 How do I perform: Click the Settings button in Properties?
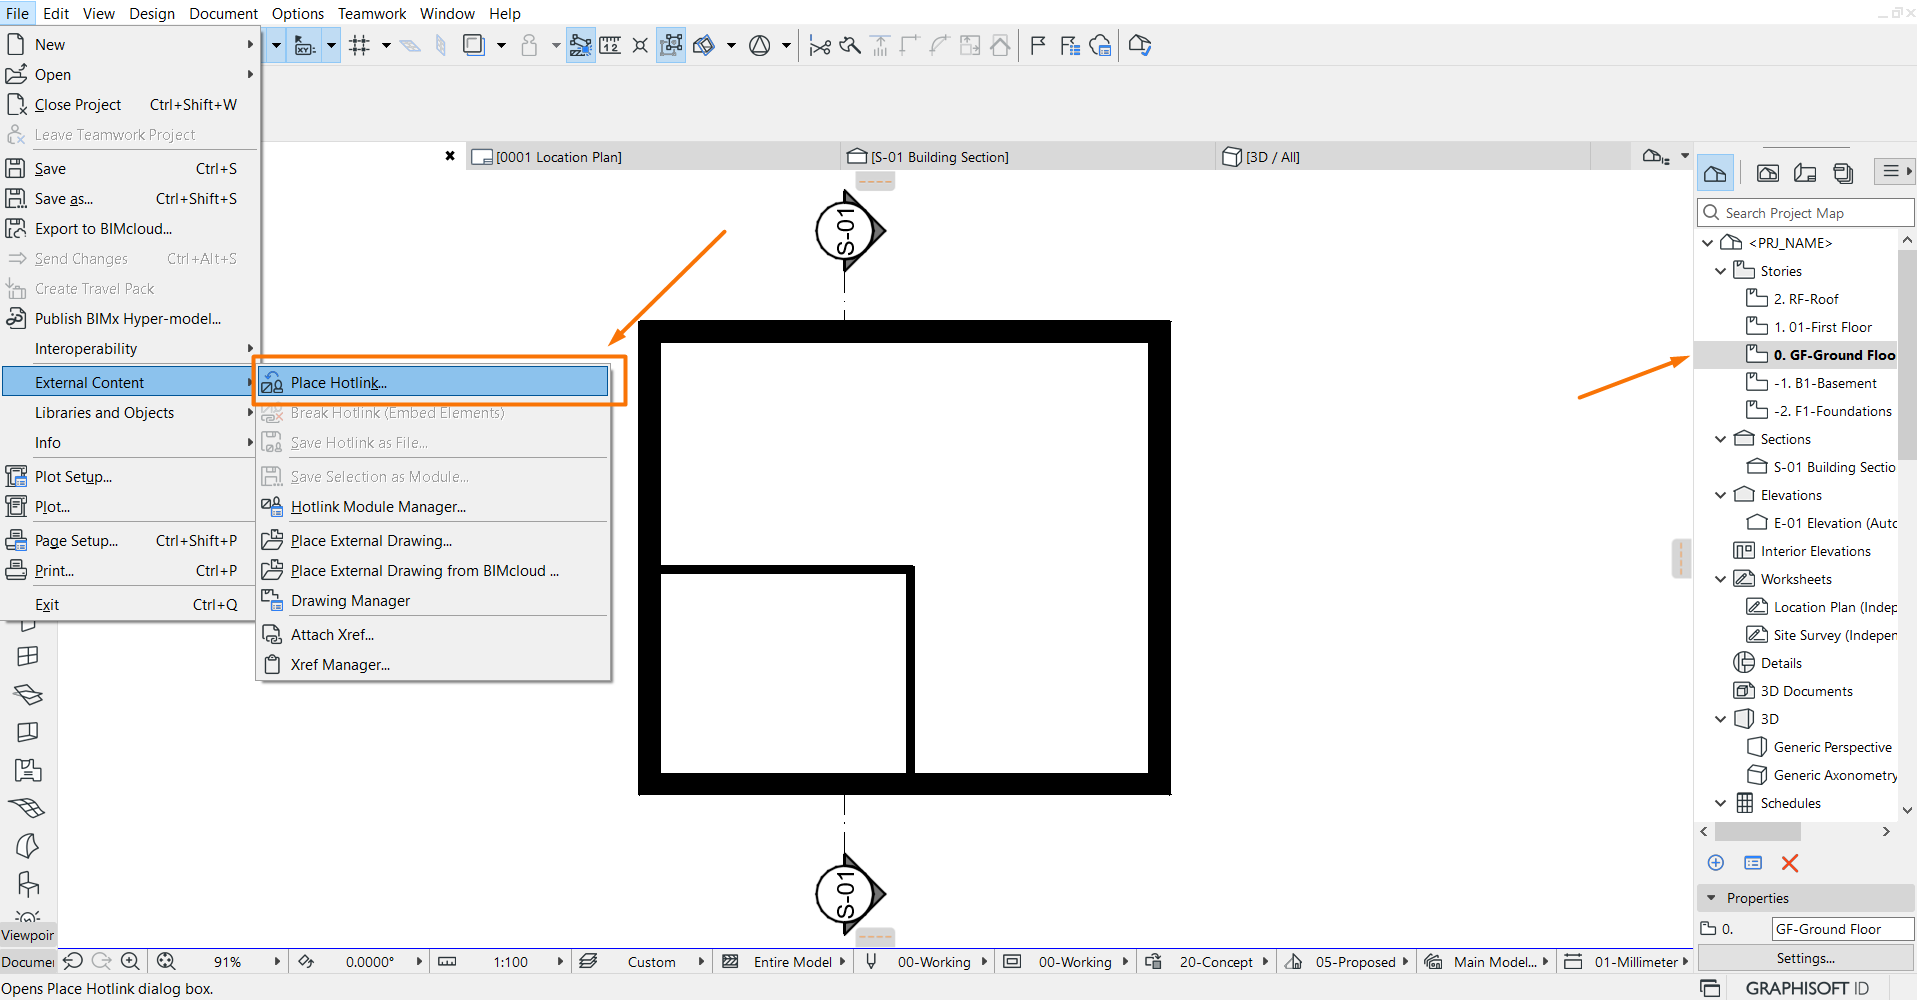(x=1805, y=958)
